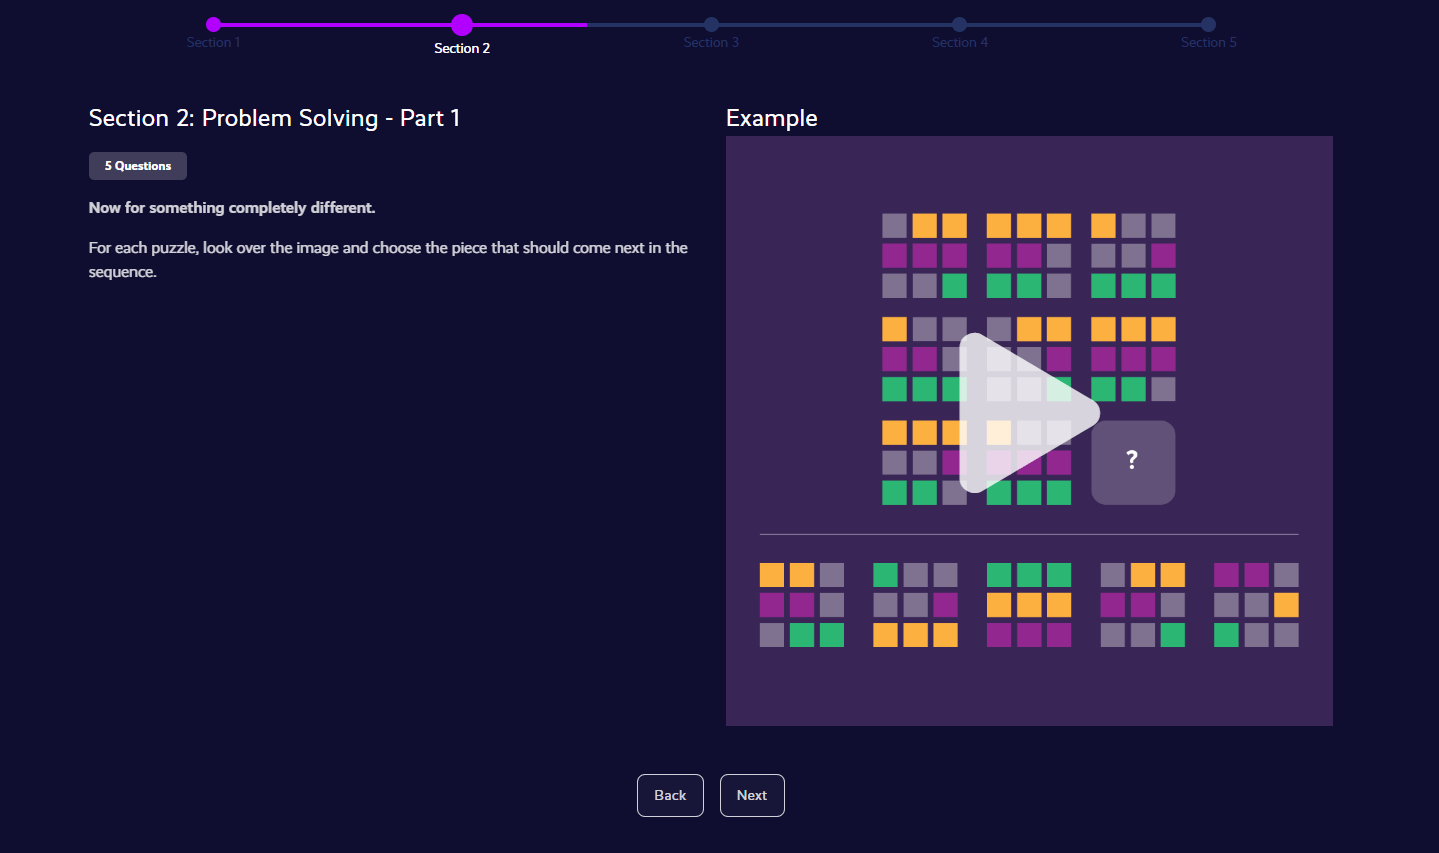Click the Example video thumbnail area
This screenshot has width=1439, height=853.
tap(1029, 411)
